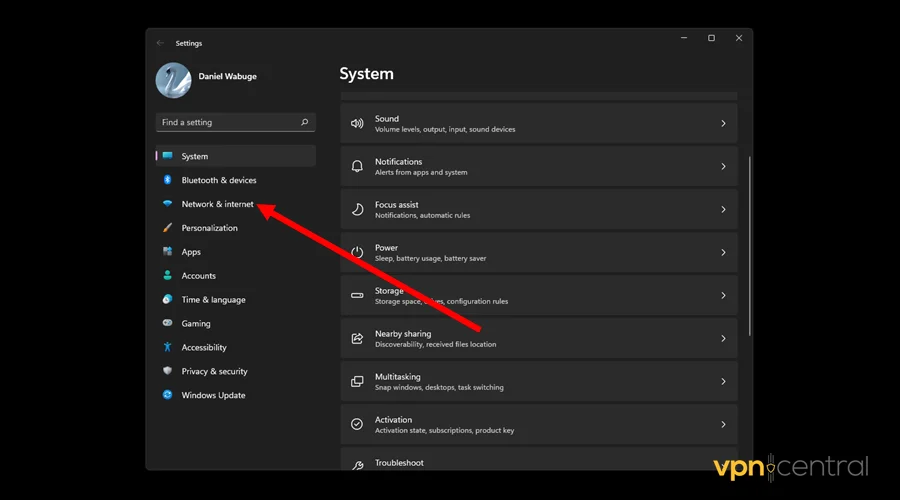Expand the Activation row chevron
This screenshot has height=500, width=900.
[723, 424]
